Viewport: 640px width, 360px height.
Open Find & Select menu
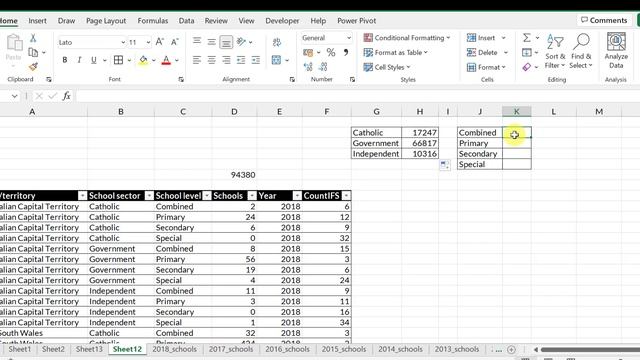(x=581, y=51)
